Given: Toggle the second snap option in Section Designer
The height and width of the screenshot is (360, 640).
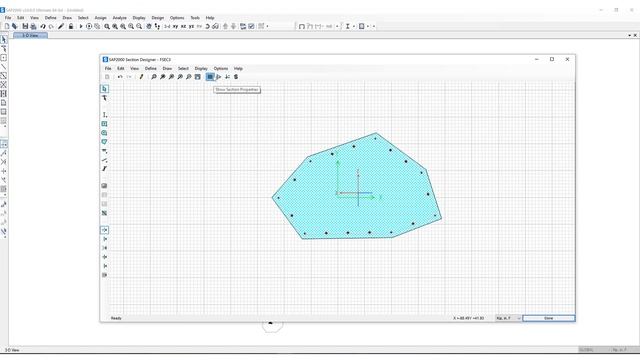Looking at the screenshot, I should click(104, 239).
